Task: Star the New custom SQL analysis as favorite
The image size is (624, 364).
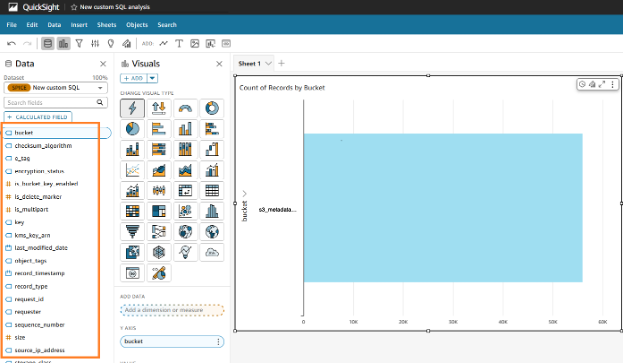Action: click(74, 7)
